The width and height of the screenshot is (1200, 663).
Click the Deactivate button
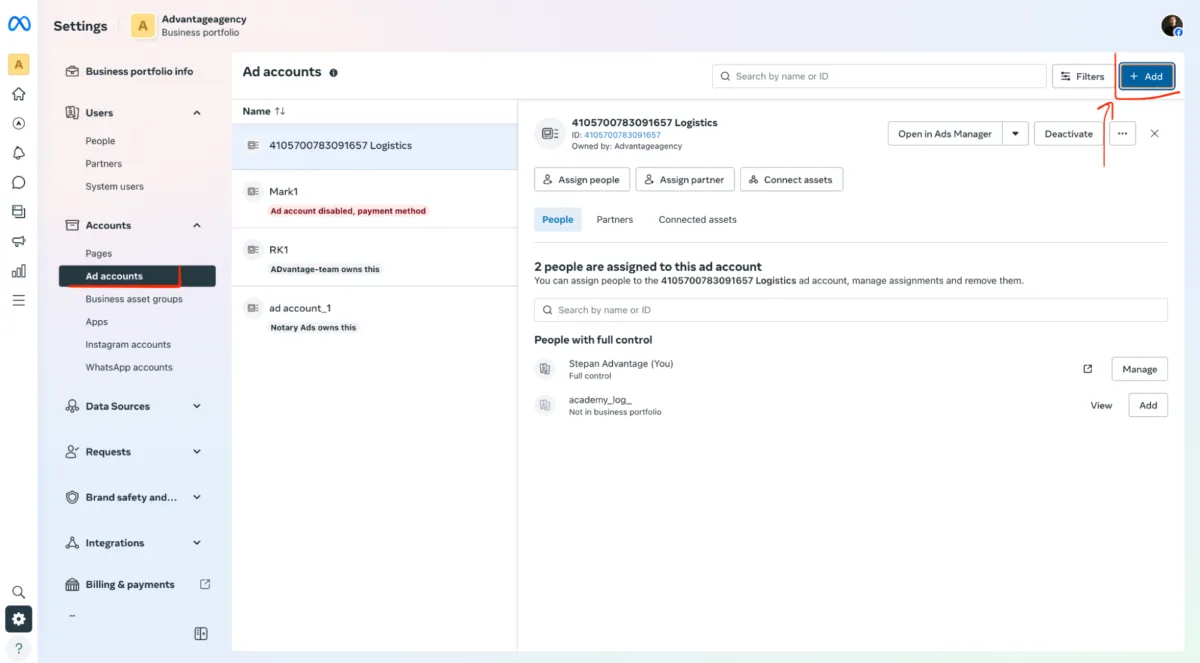(1068, 134)
